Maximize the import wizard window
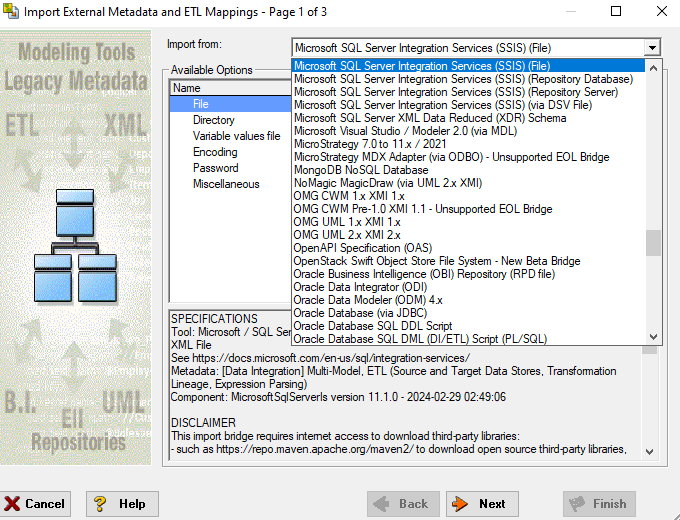 click(616, 11)
